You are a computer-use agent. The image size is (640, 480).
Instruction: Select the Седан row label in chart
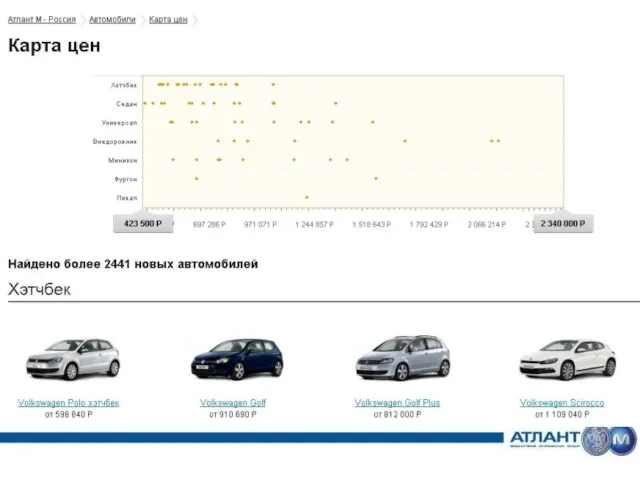click(126, 103)
